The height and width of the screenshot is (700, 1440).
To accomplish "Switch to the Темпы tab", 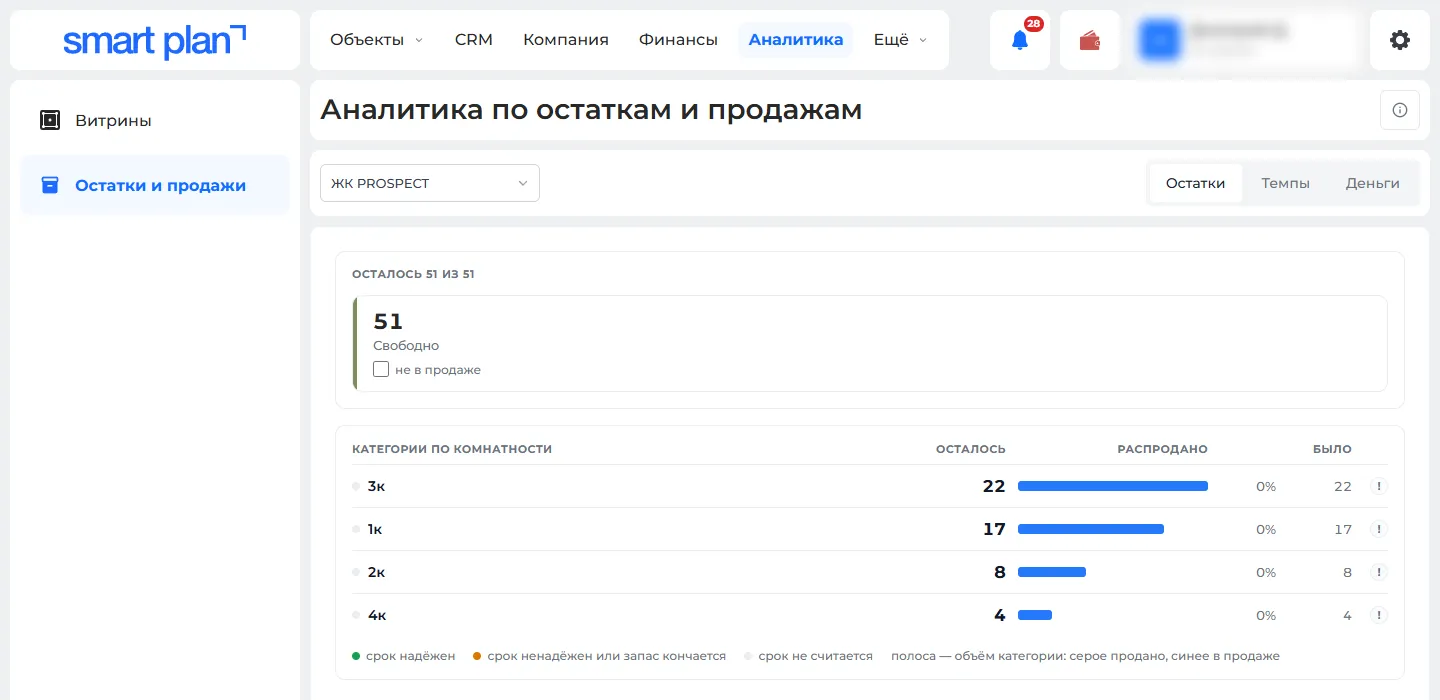I will click(1286, 183).
